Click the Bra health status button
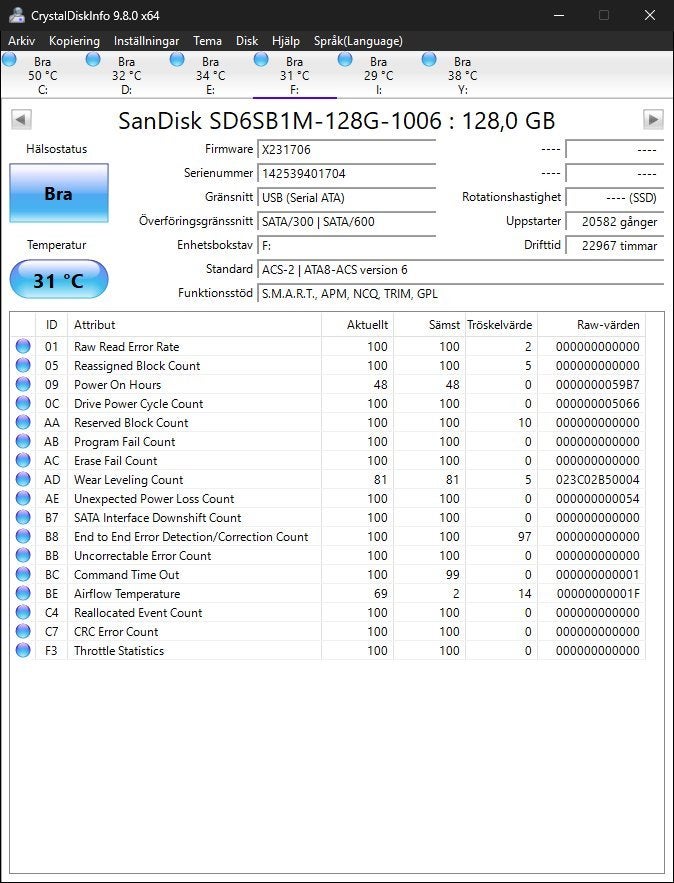 point(59,193)
